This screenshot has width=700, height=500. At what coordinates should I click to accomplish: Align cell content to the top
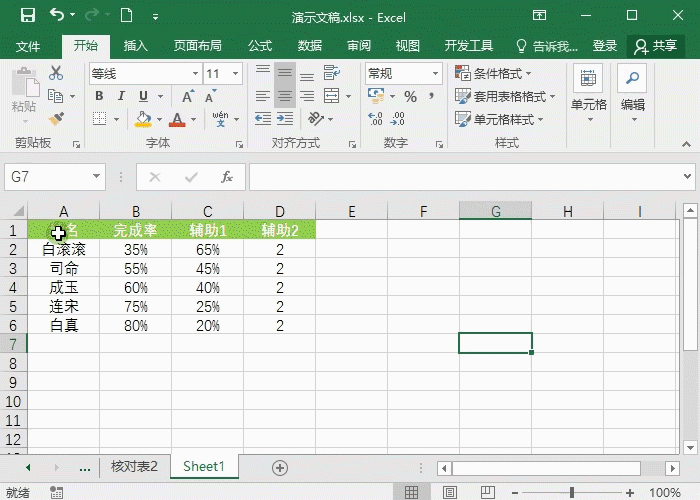click(x=262, y=72)
